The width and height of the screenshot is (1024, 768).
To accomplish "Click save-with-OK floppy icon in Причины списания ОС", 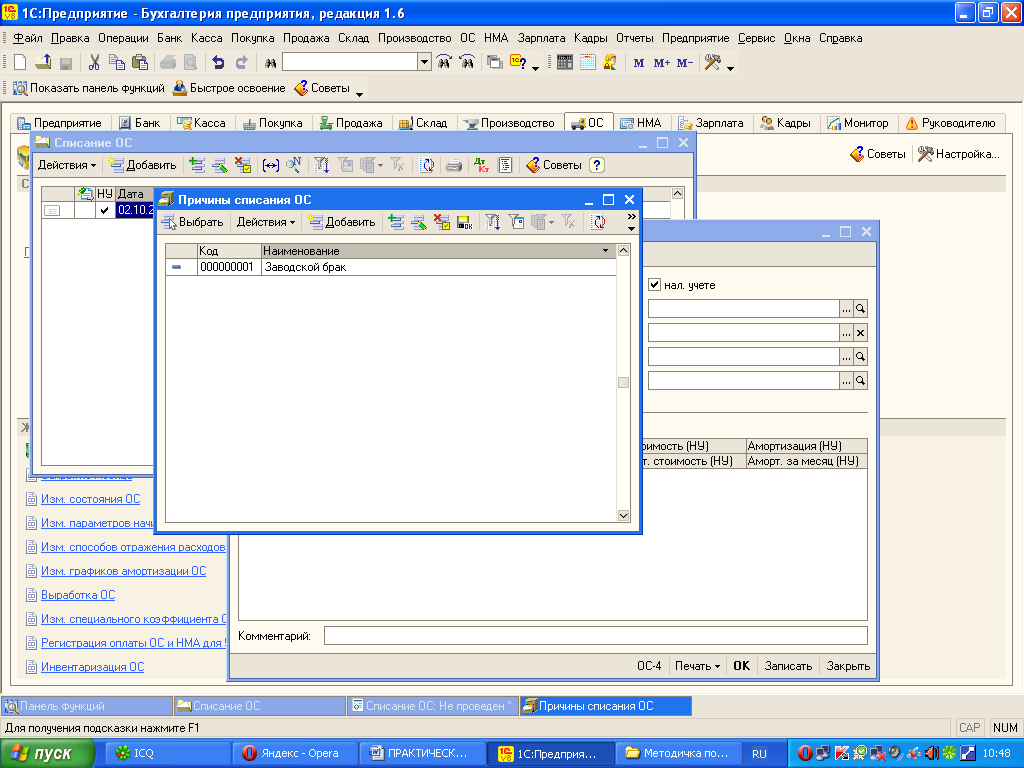I will [464, 222].
